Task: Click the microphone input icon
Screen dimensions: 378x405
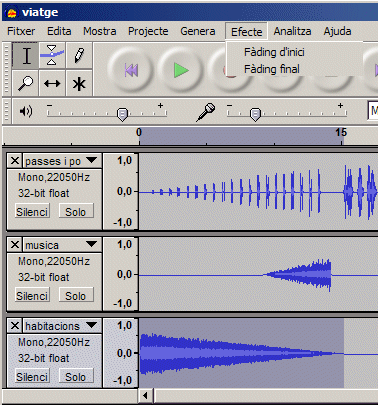Action: (x=206, y=112)
